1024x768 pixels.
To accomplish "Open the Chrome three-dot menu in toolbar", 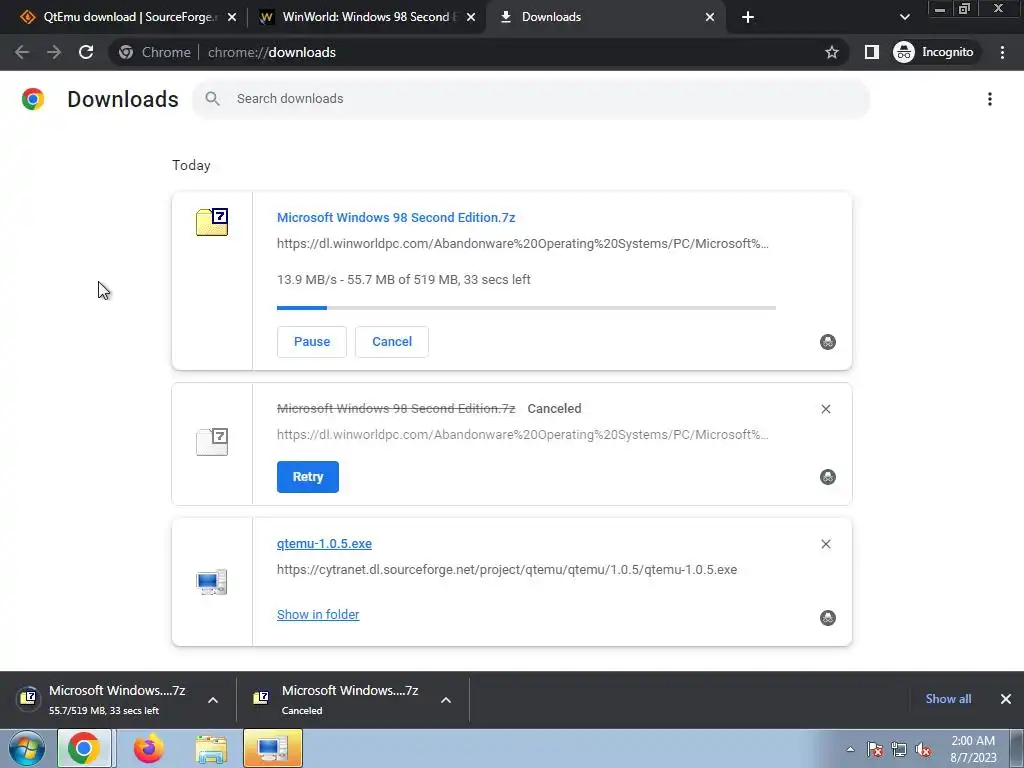I will pyautogui.click(x=1002, y=52).
